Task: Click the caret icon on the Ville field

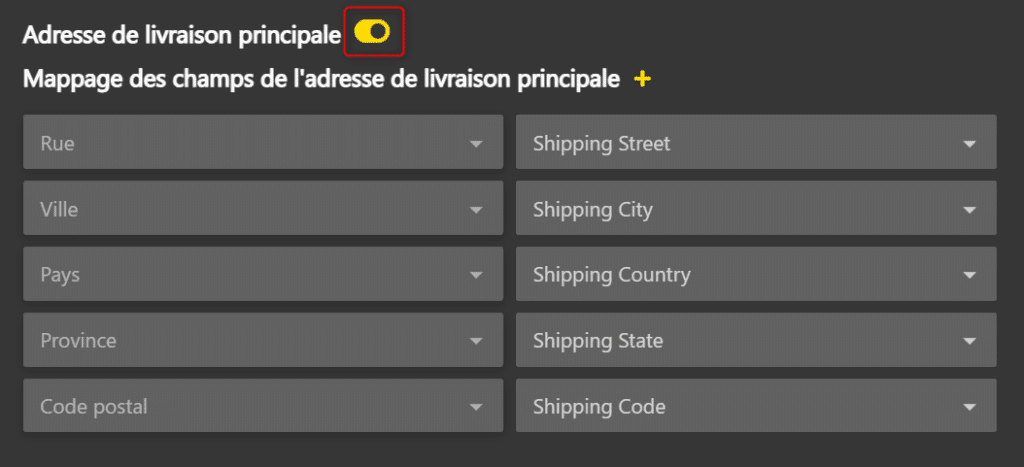Action: click(476, 210)
